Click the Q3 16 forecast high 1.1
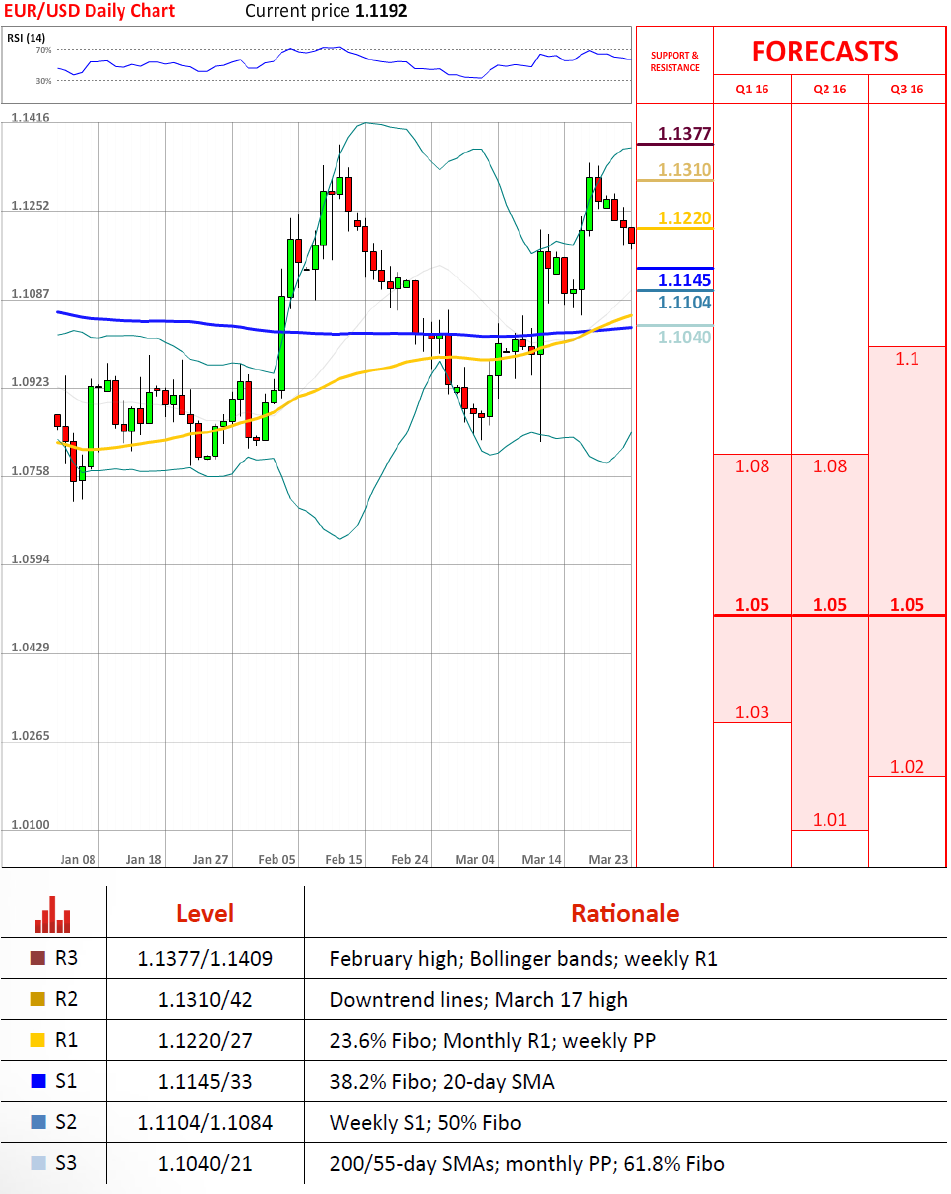The height and width of the screenshot is (1194, 951). point(907,359)
